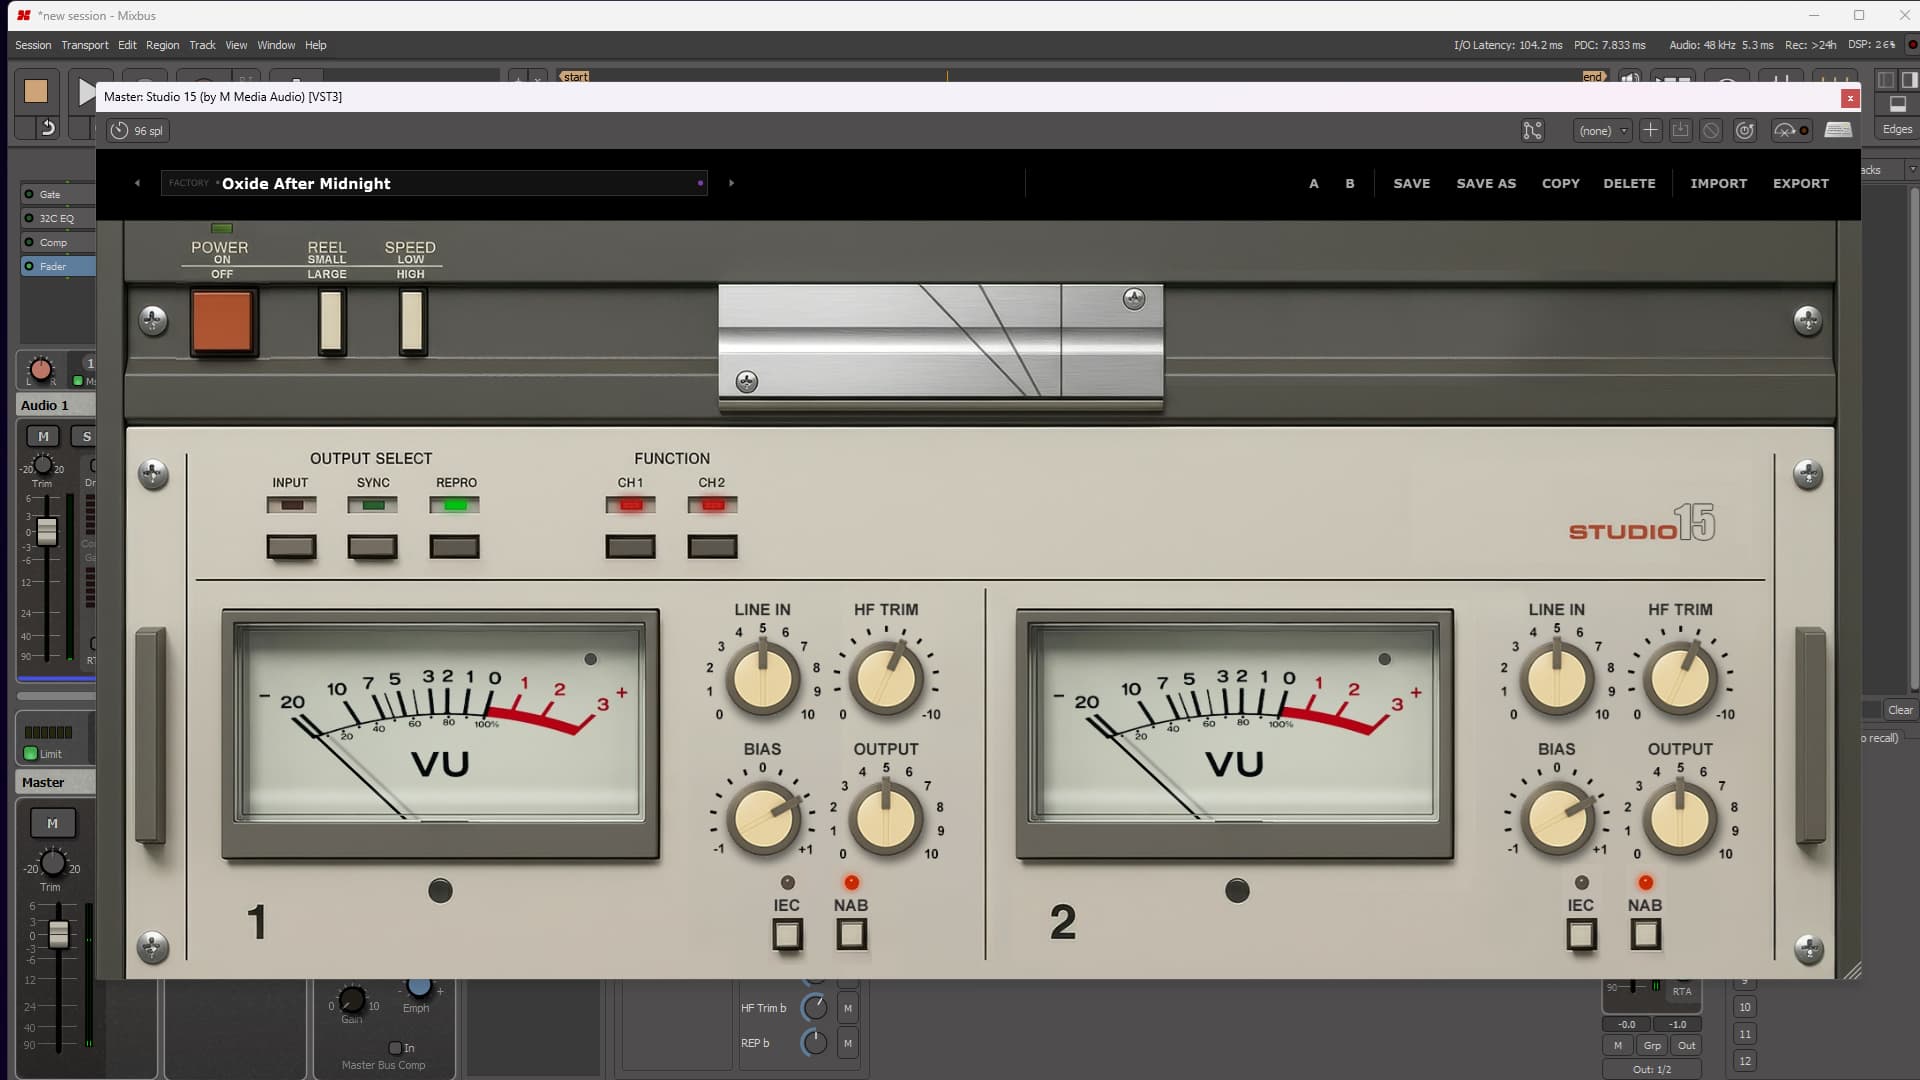Open the View menu
1920x1080 pixels.
tap(236, 45)
